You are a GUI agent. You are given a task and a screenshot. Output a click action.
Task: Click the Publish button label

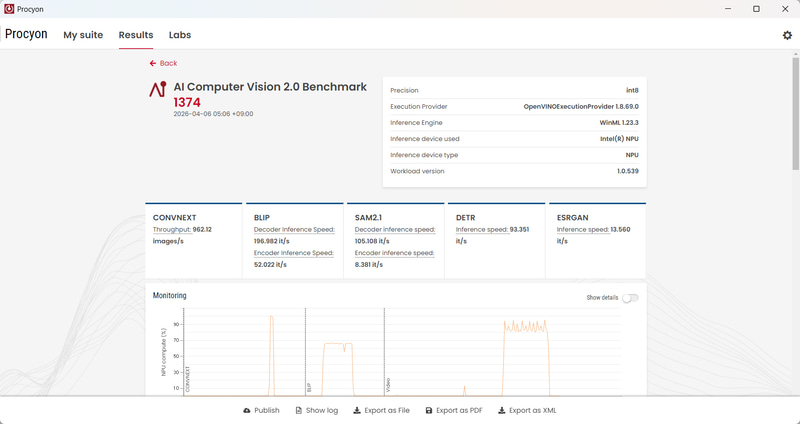267,410
